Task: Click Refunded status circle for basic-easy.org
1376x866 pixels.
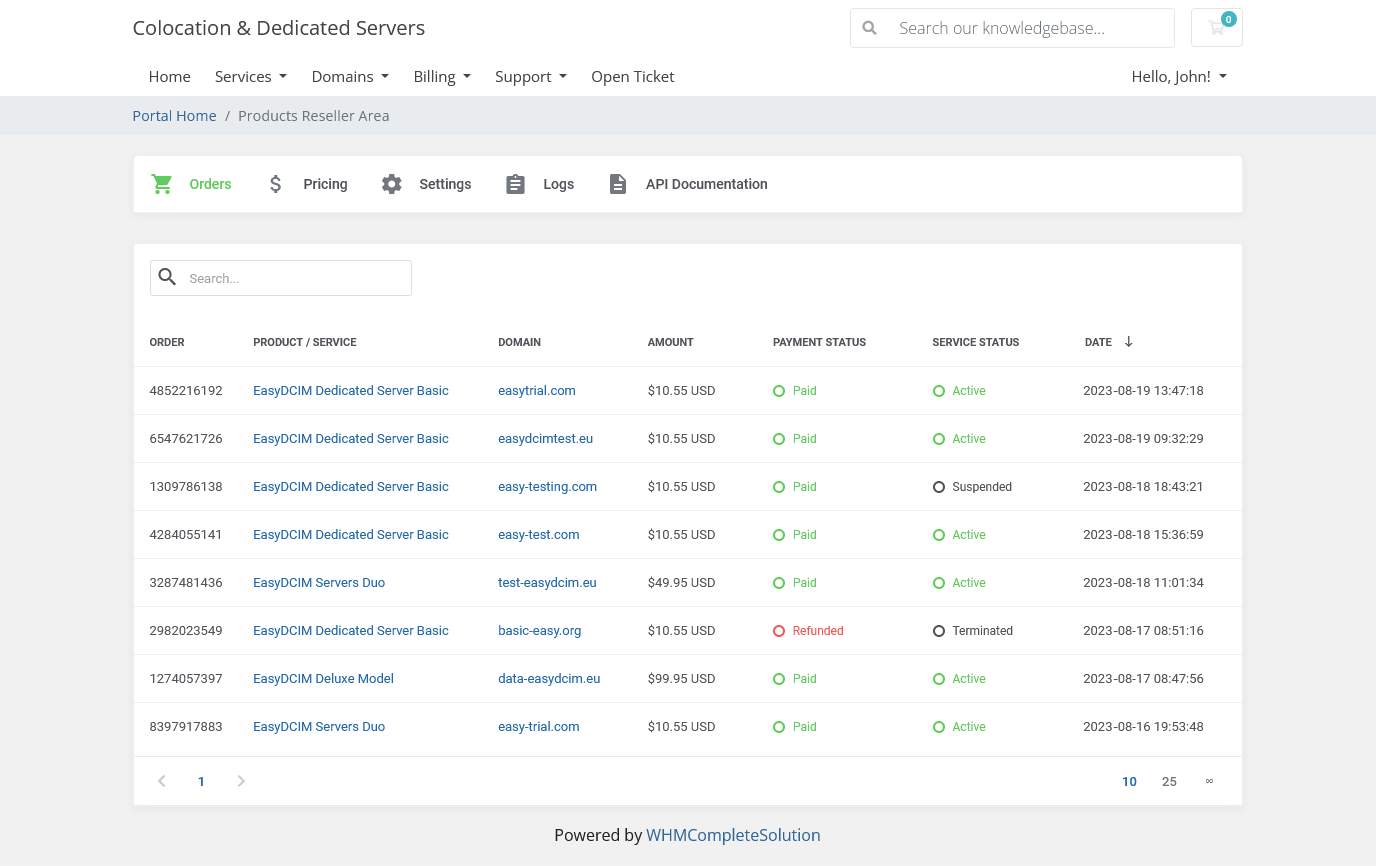Action: (779, 631)
